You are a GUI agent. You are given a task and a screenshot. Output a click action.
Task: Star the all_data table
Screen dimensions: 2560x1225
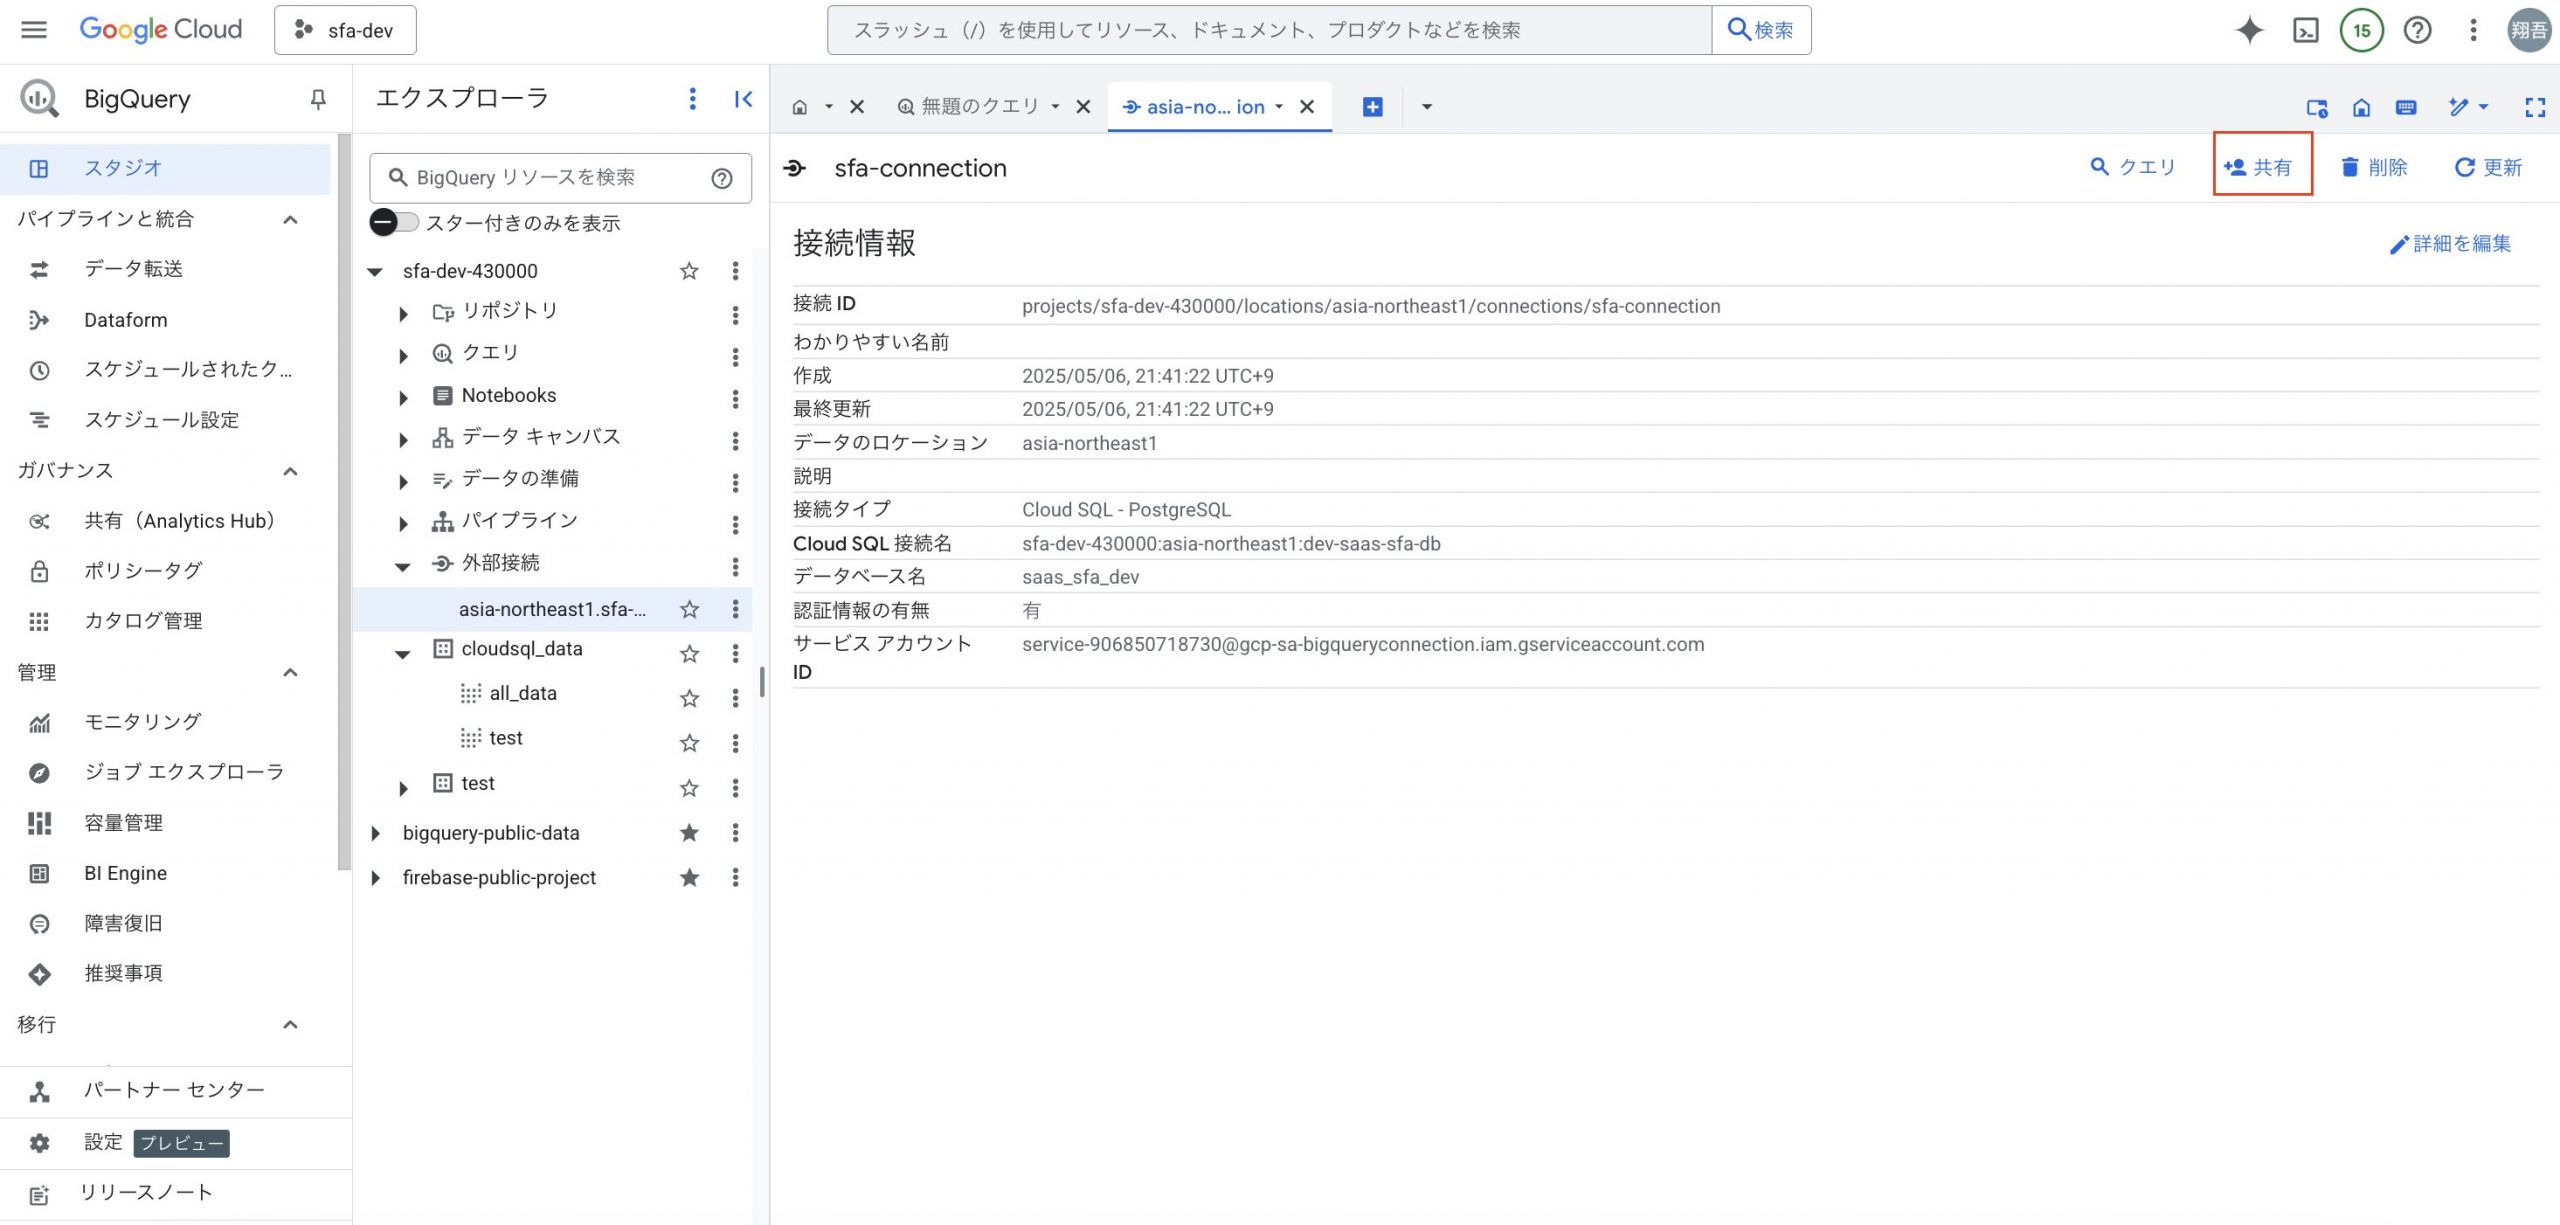[x=689, y=698]
